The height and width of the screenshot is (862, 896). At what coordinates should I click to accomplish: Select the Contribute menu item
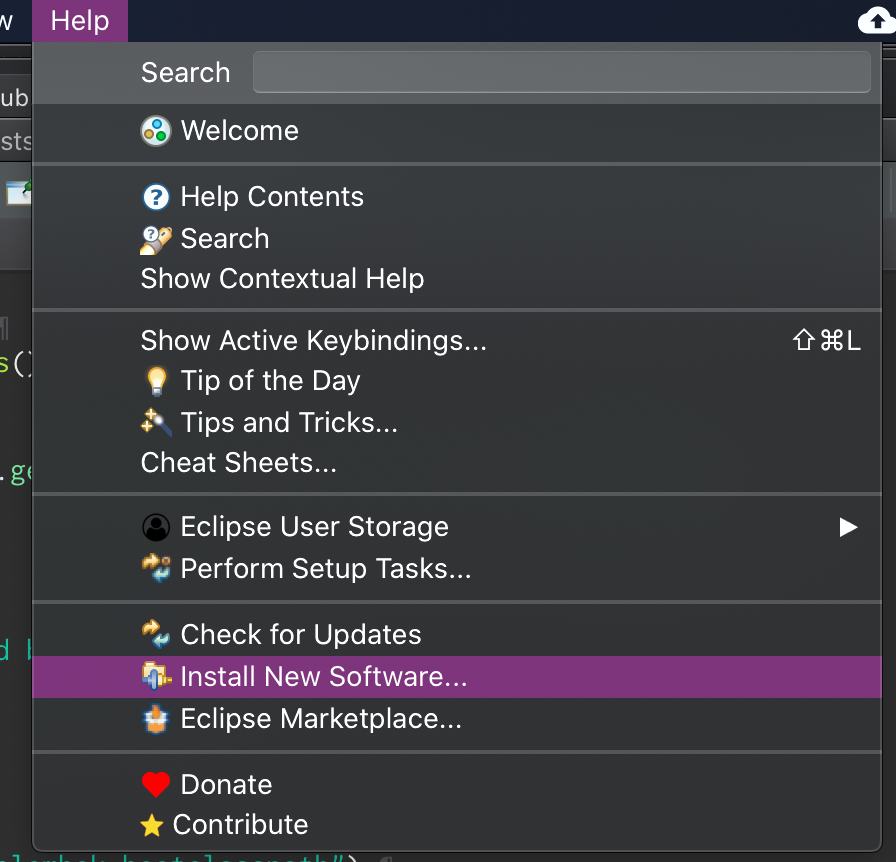457,825
